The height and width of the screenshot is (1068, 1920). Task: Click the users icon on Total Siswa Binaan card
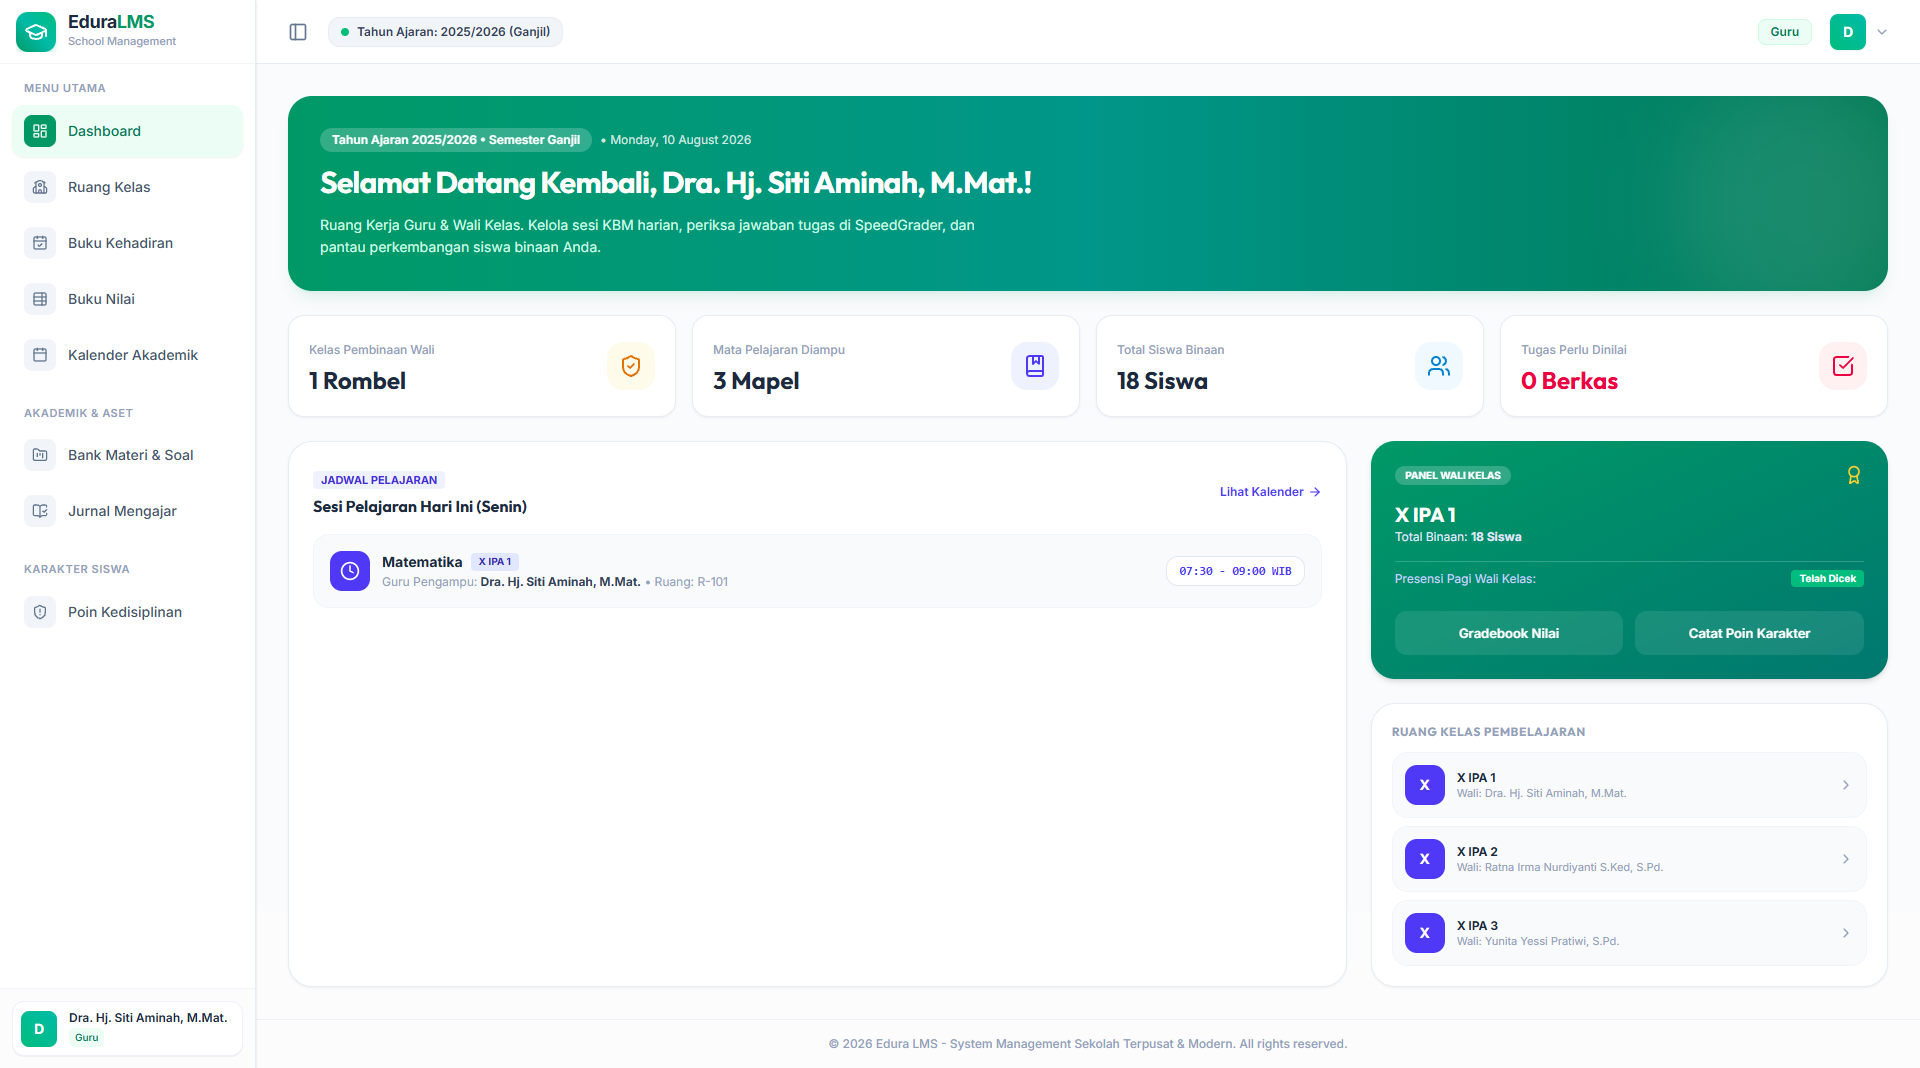(x=1439, y=366)
